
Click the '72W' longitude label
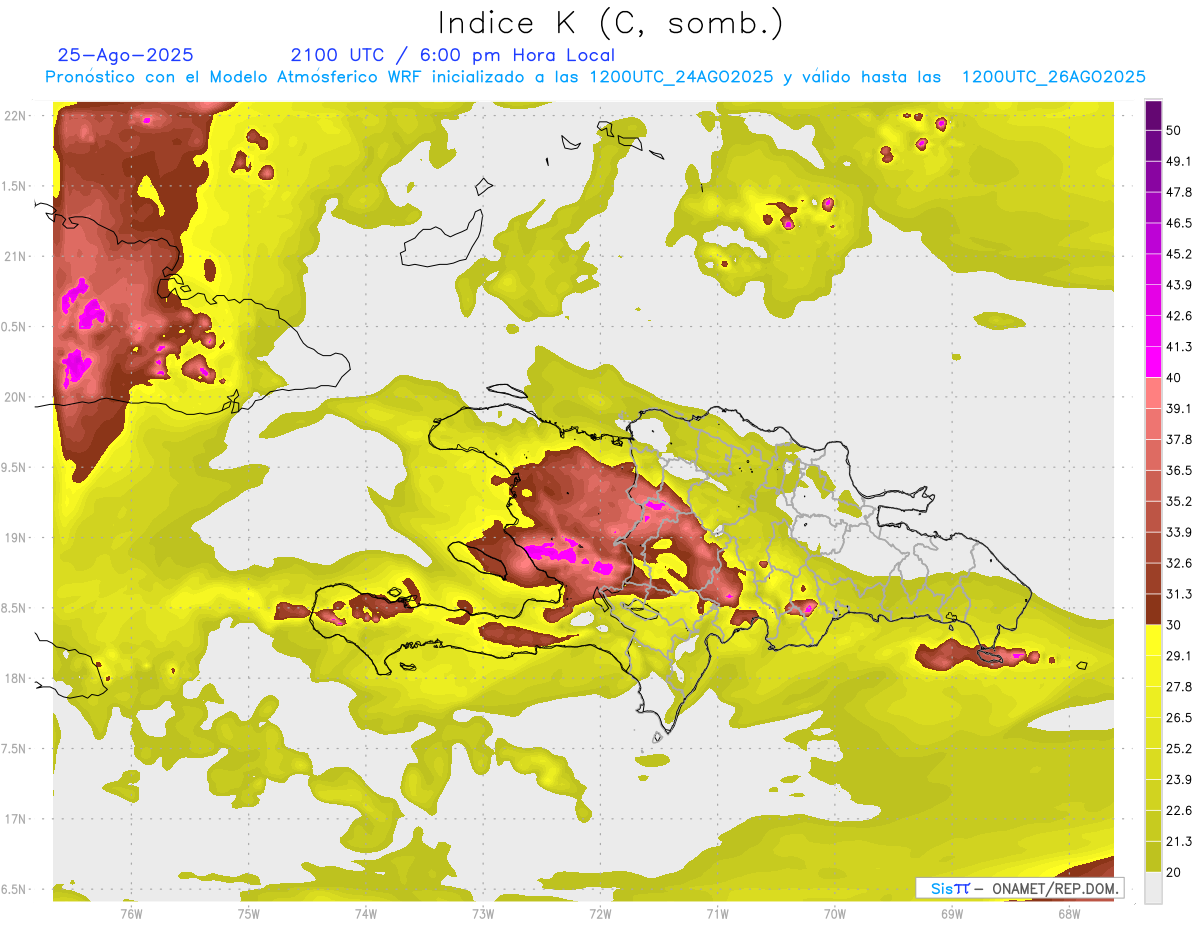600,913
